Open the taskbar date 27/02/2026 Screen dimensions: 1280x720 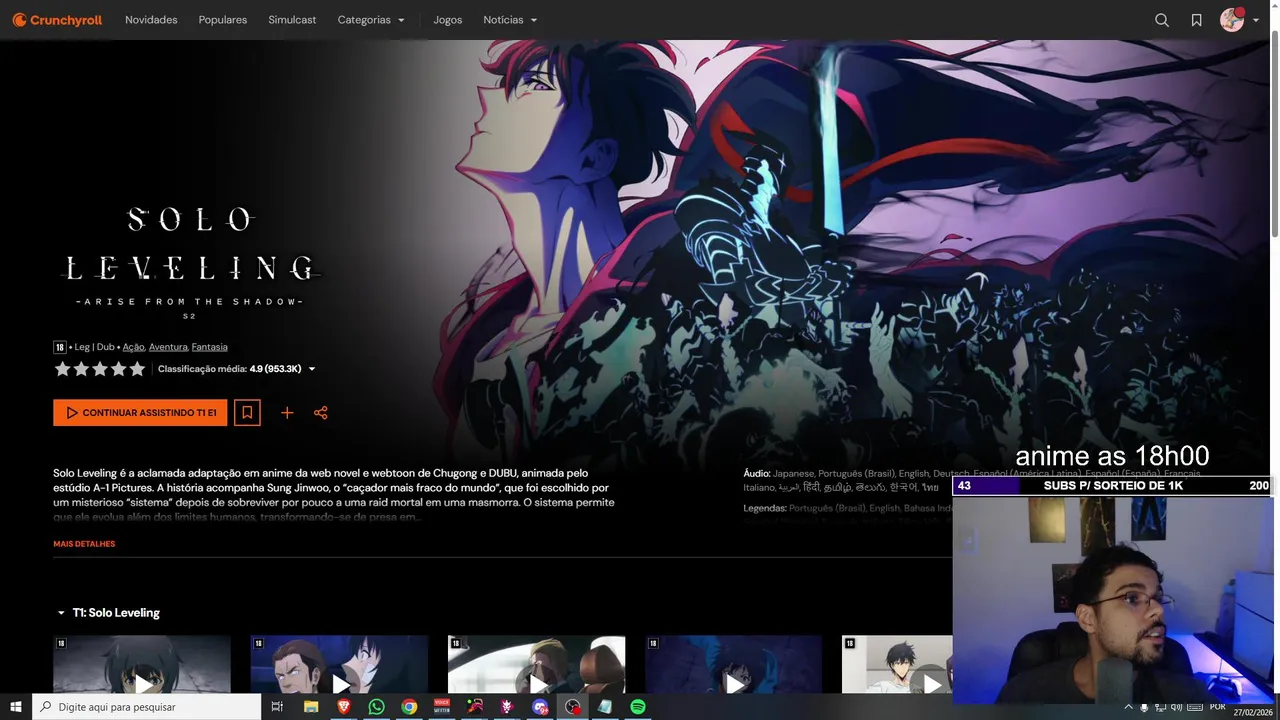pyautogui.click(x=1253, y=712)
